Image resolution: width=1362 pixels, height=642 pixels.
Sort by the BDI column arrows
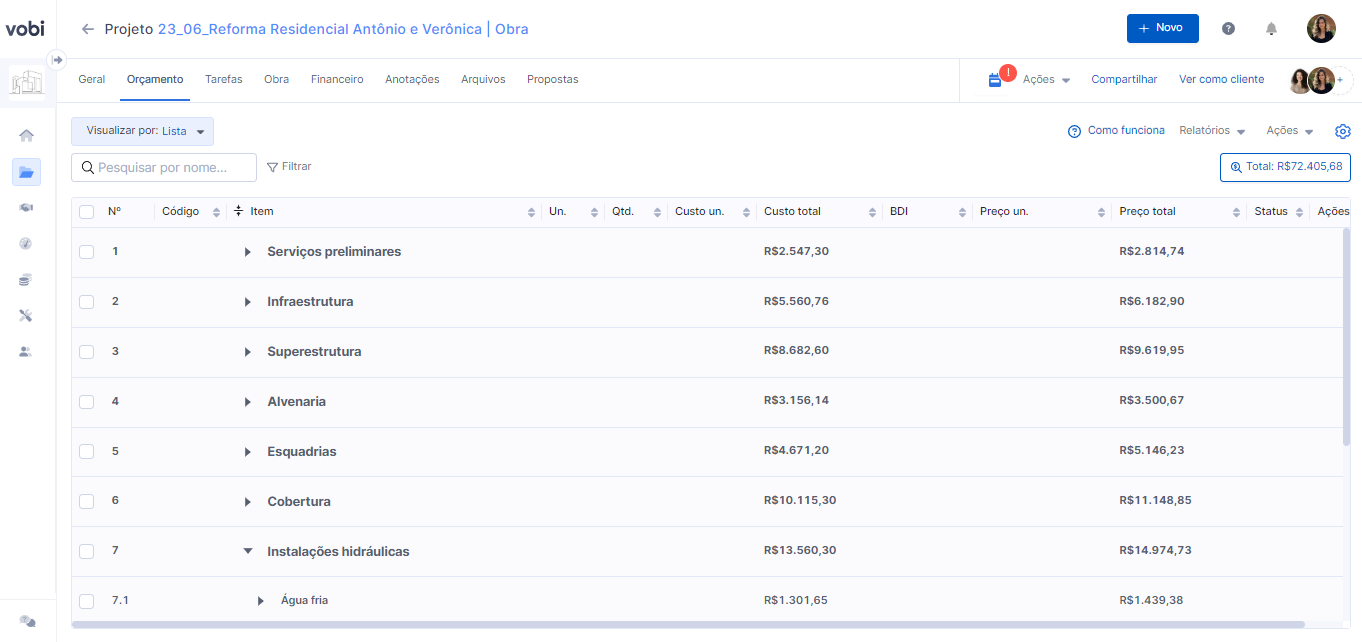[x=962, y=212]
